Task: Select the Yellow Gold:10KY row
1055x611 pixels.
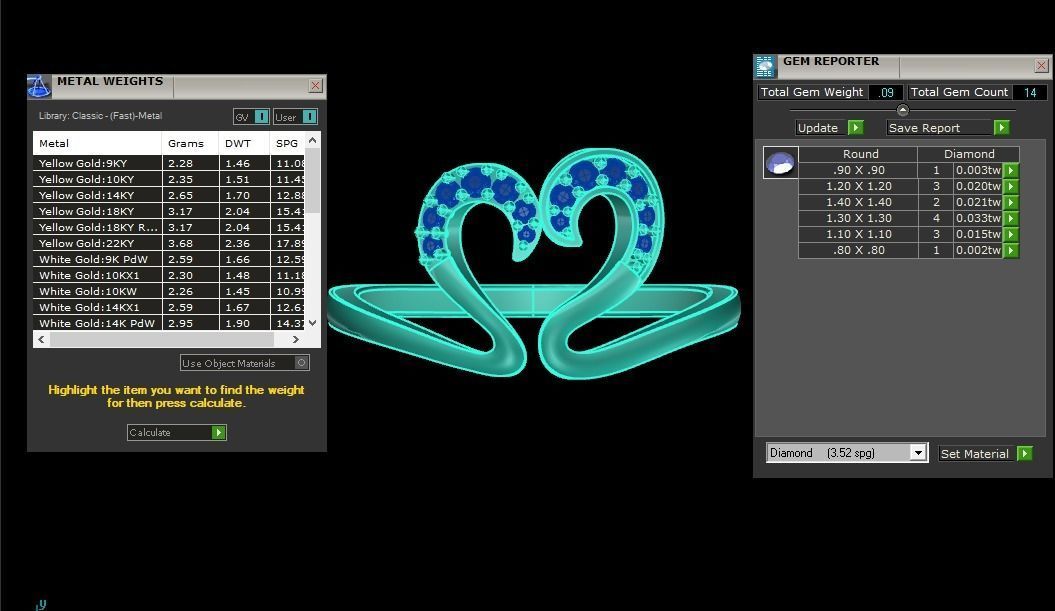Action: (169, 180)
